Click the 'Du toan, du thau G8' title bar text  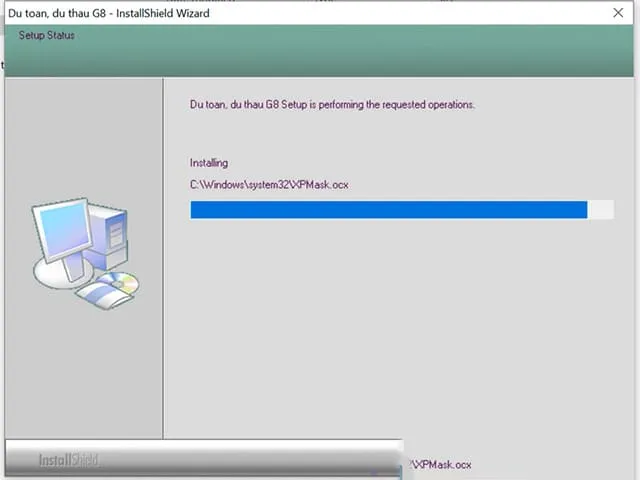[109, 13]
